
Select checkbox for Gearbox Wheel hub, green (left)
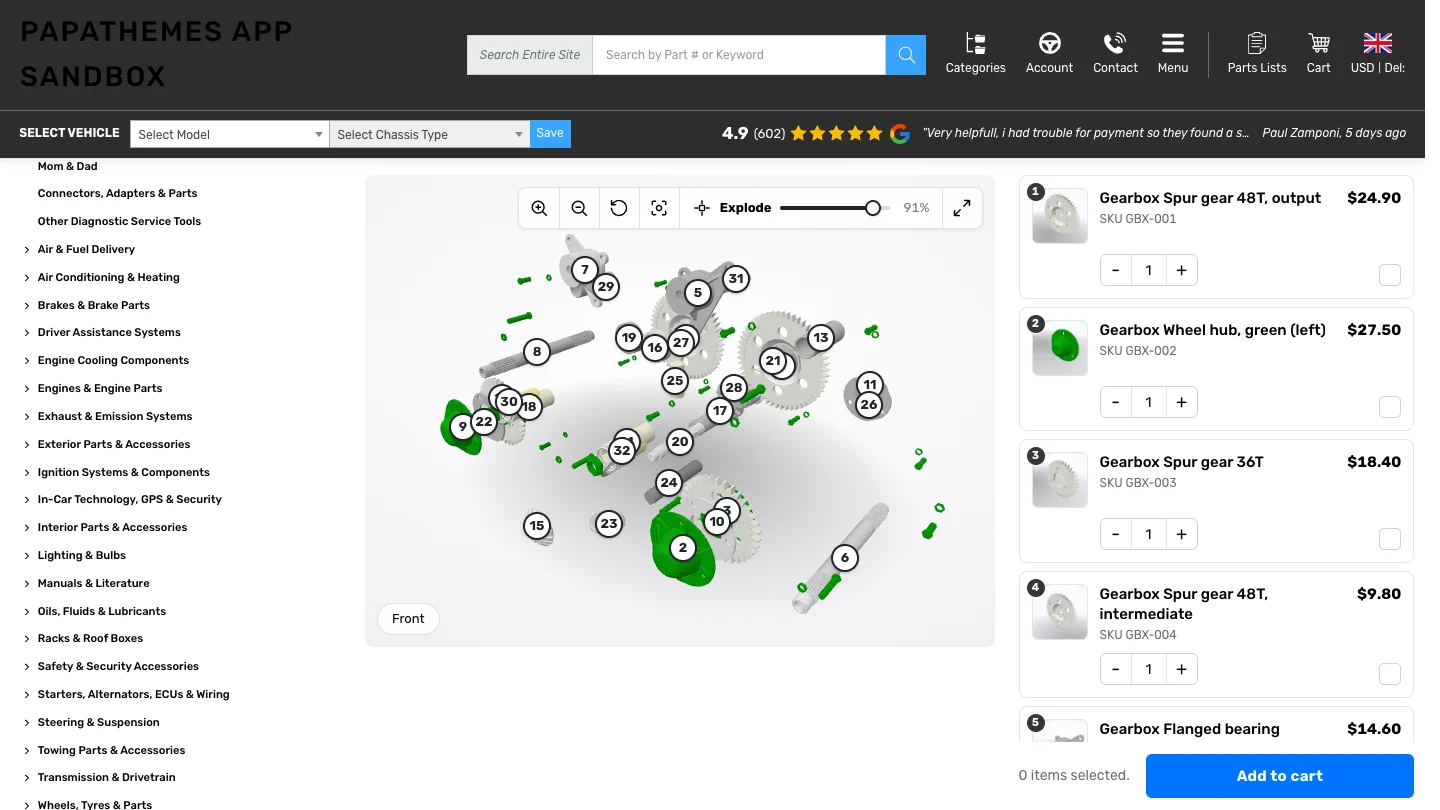(x=1390, y=407)
